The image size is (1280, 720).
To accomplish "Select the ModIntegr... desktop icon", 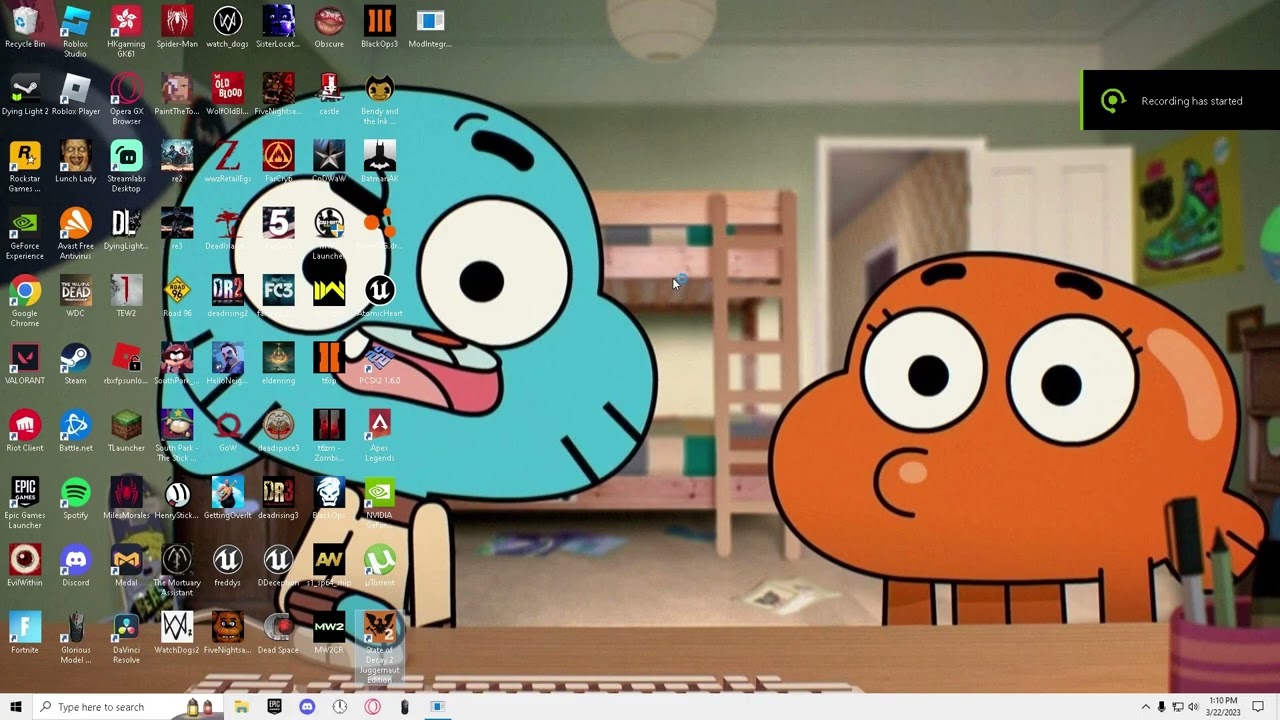I will point(430,27).
